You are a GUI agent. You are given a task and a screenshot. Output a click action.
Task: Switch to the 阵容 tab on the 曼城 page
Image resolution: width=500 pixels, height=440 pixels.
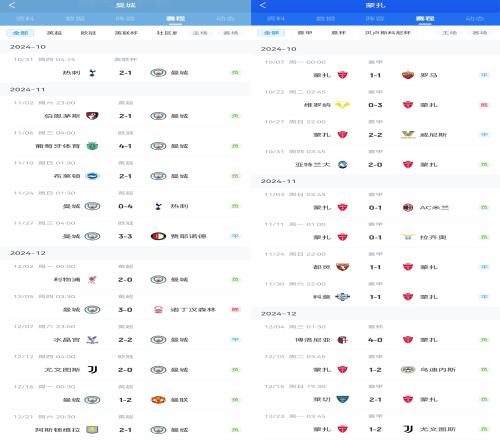[x=125, y=19]
